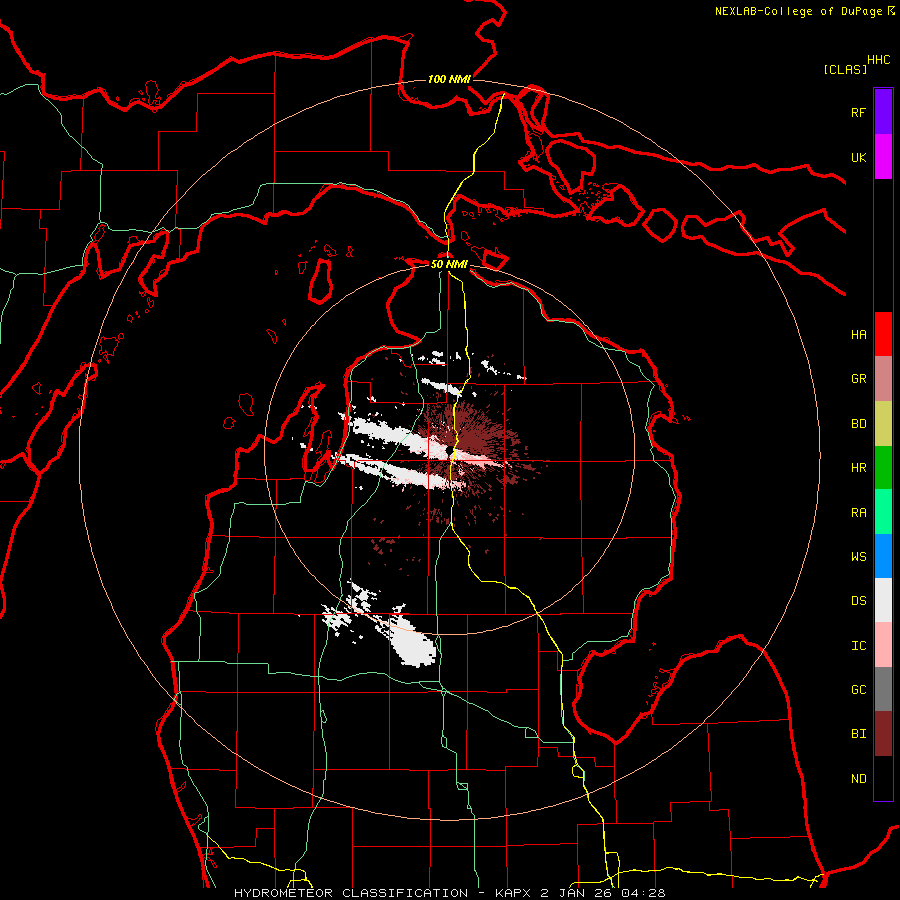The width and height of the screenshot is (900, 900).
Task: Click the BI brown legend swatch
Action: 883,734
